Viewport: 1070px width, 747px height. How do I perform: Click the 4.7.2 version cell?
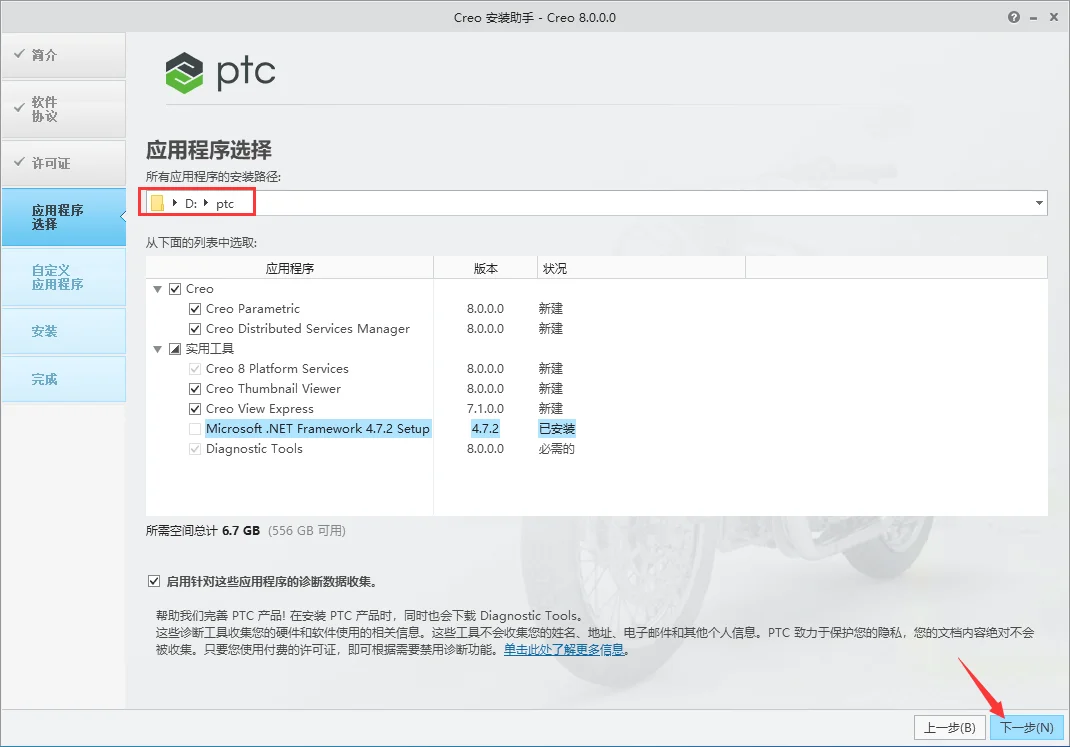click(x=485, y=428)
